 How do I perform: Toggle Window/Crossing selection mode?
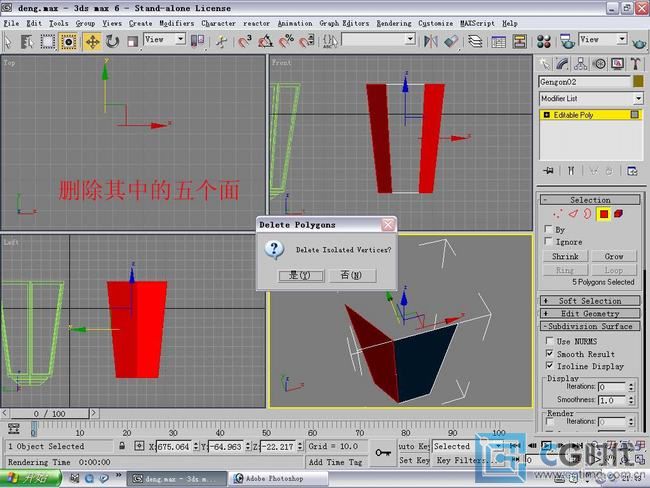(68, 42)
